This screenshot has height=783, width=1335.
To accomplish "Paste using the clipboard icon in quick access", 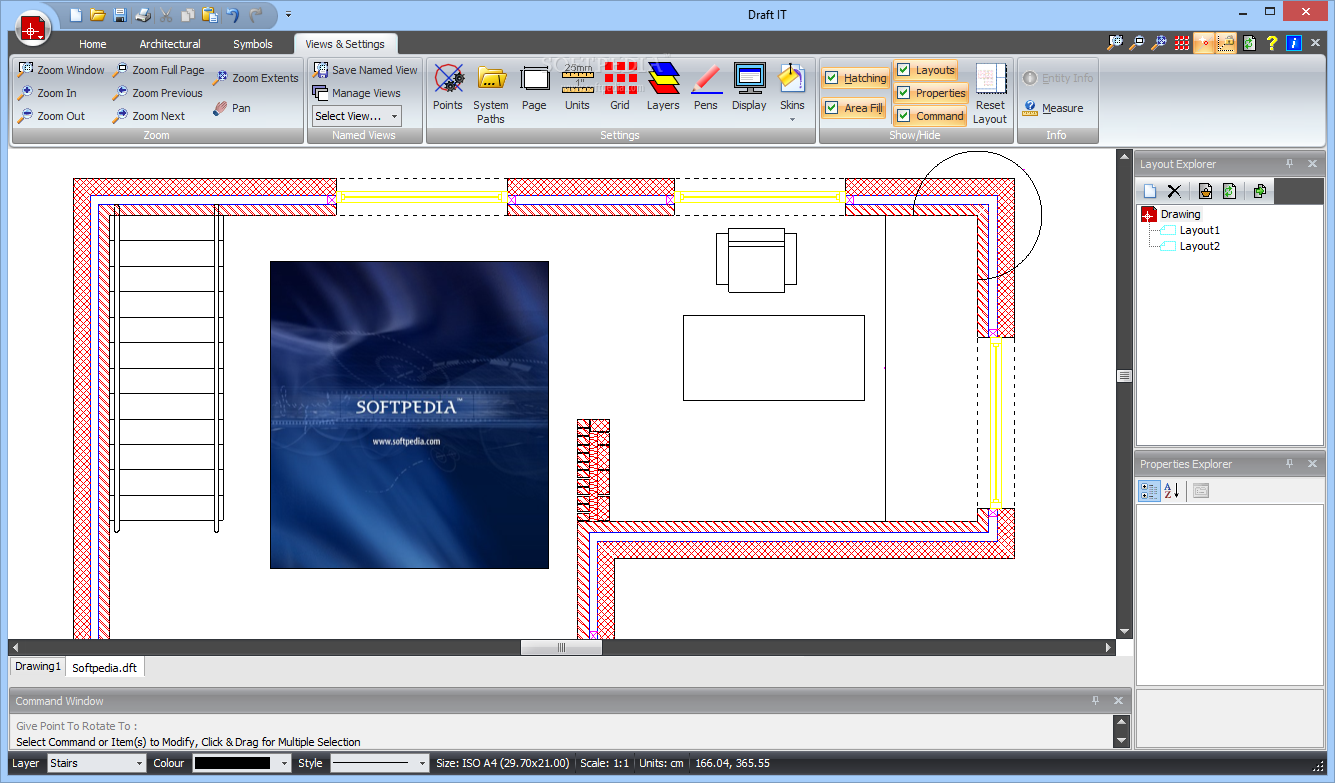I will [209, 15].
